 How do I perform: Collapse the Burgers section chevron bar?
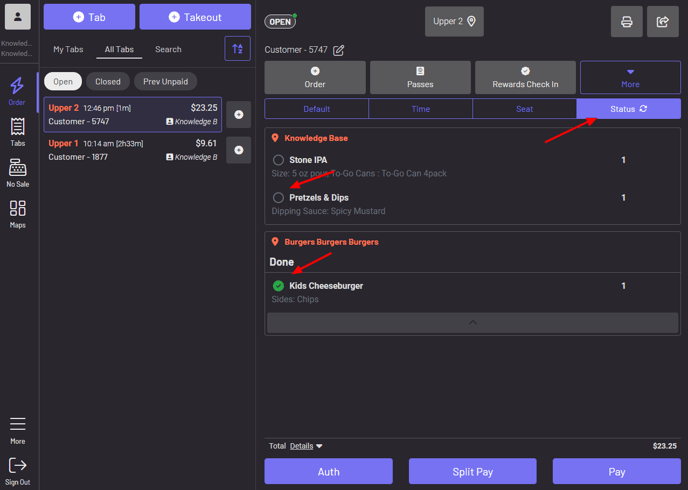472,323
